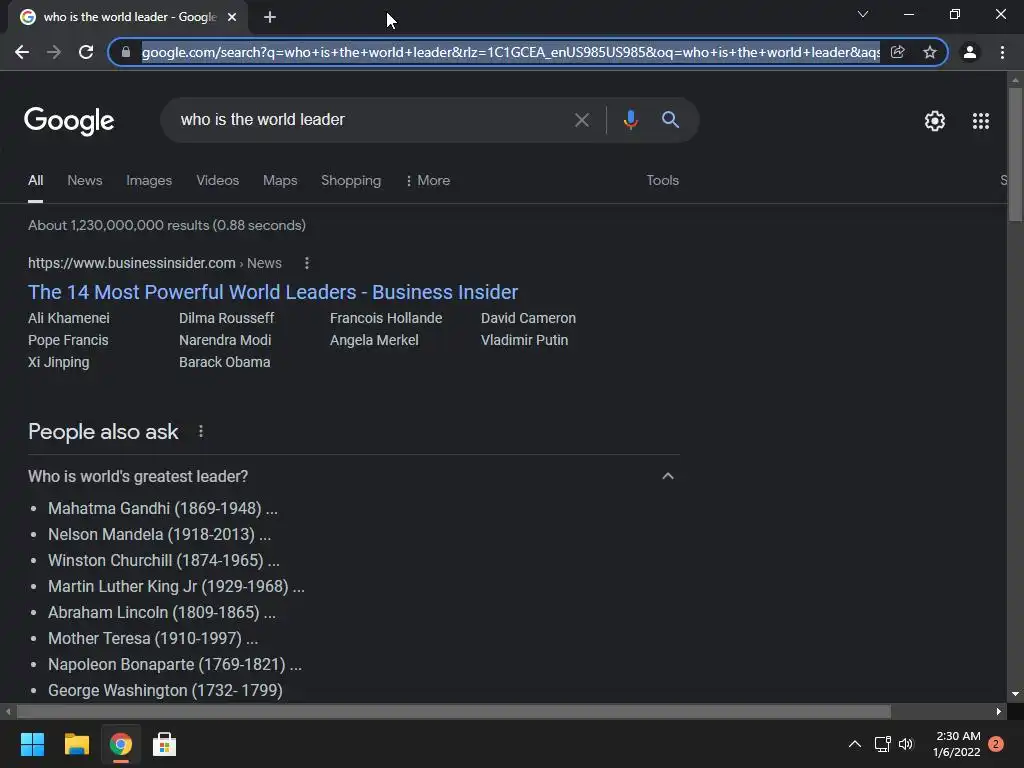This screenshot has width=1024, height=768.
Task: Click the Barack Obama link
Action: [225, 362]
